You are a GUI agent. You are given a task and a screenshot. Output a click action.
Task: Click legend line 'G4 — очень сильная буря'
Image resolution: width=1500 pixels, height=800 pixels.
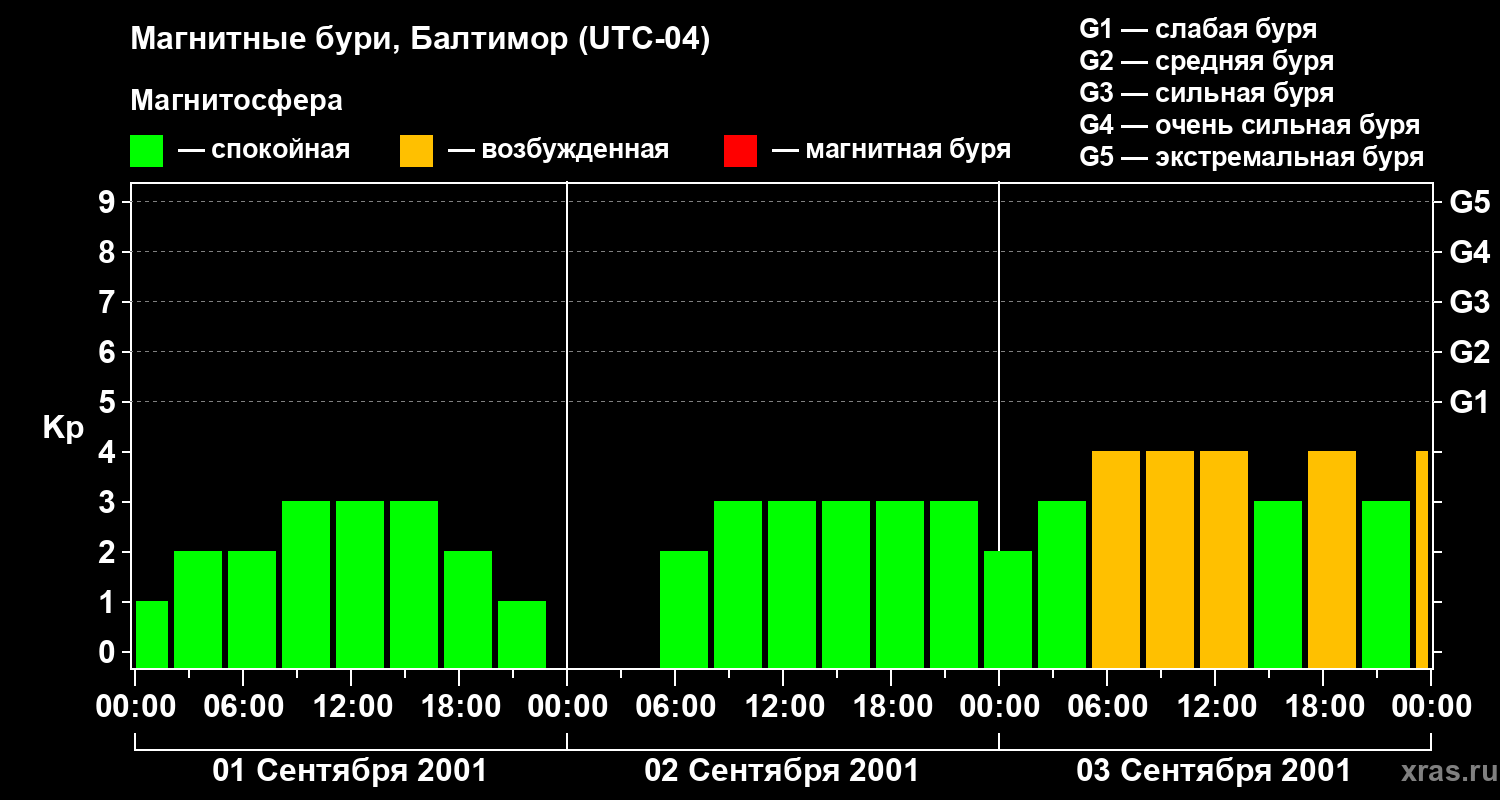[x=1249, y=125]
